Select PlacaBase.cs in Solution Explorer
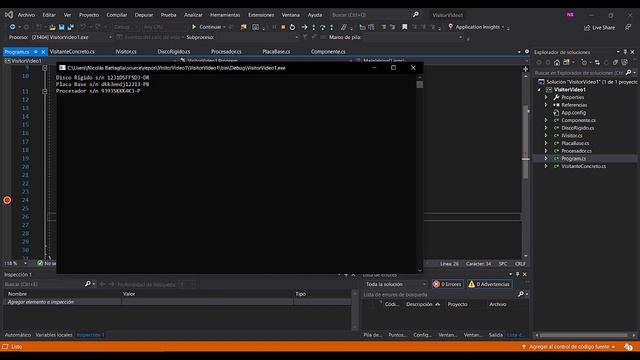 click(x=575, y=143)
